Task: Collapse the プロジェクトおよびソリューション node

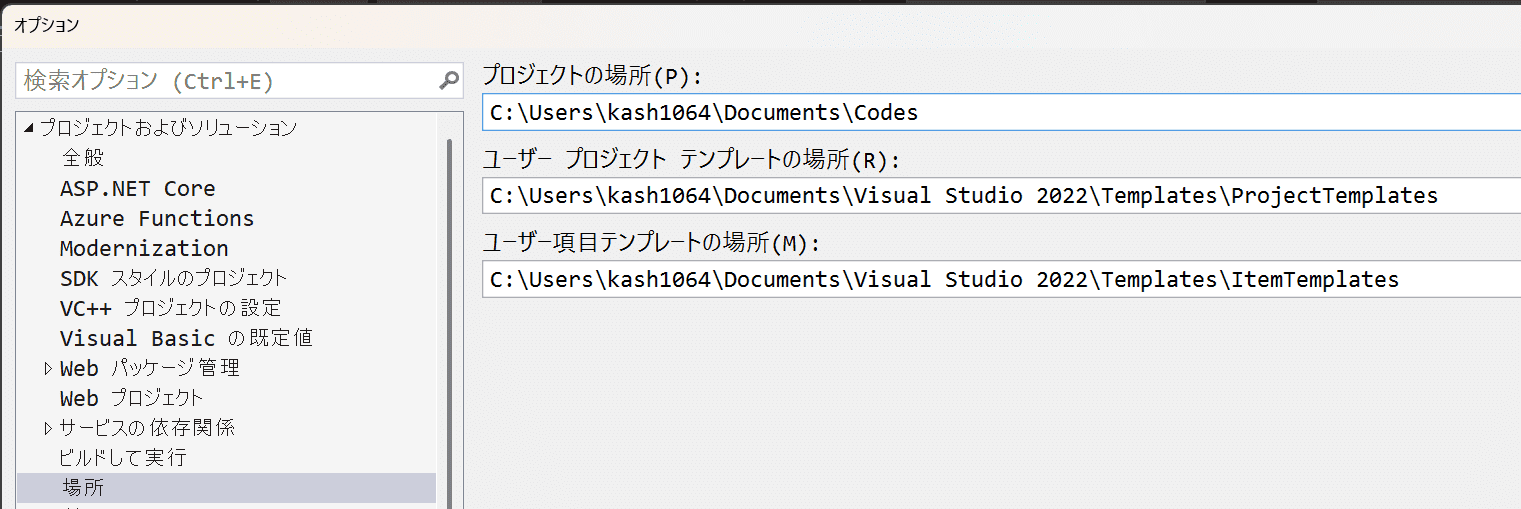Action: (28, 128)
